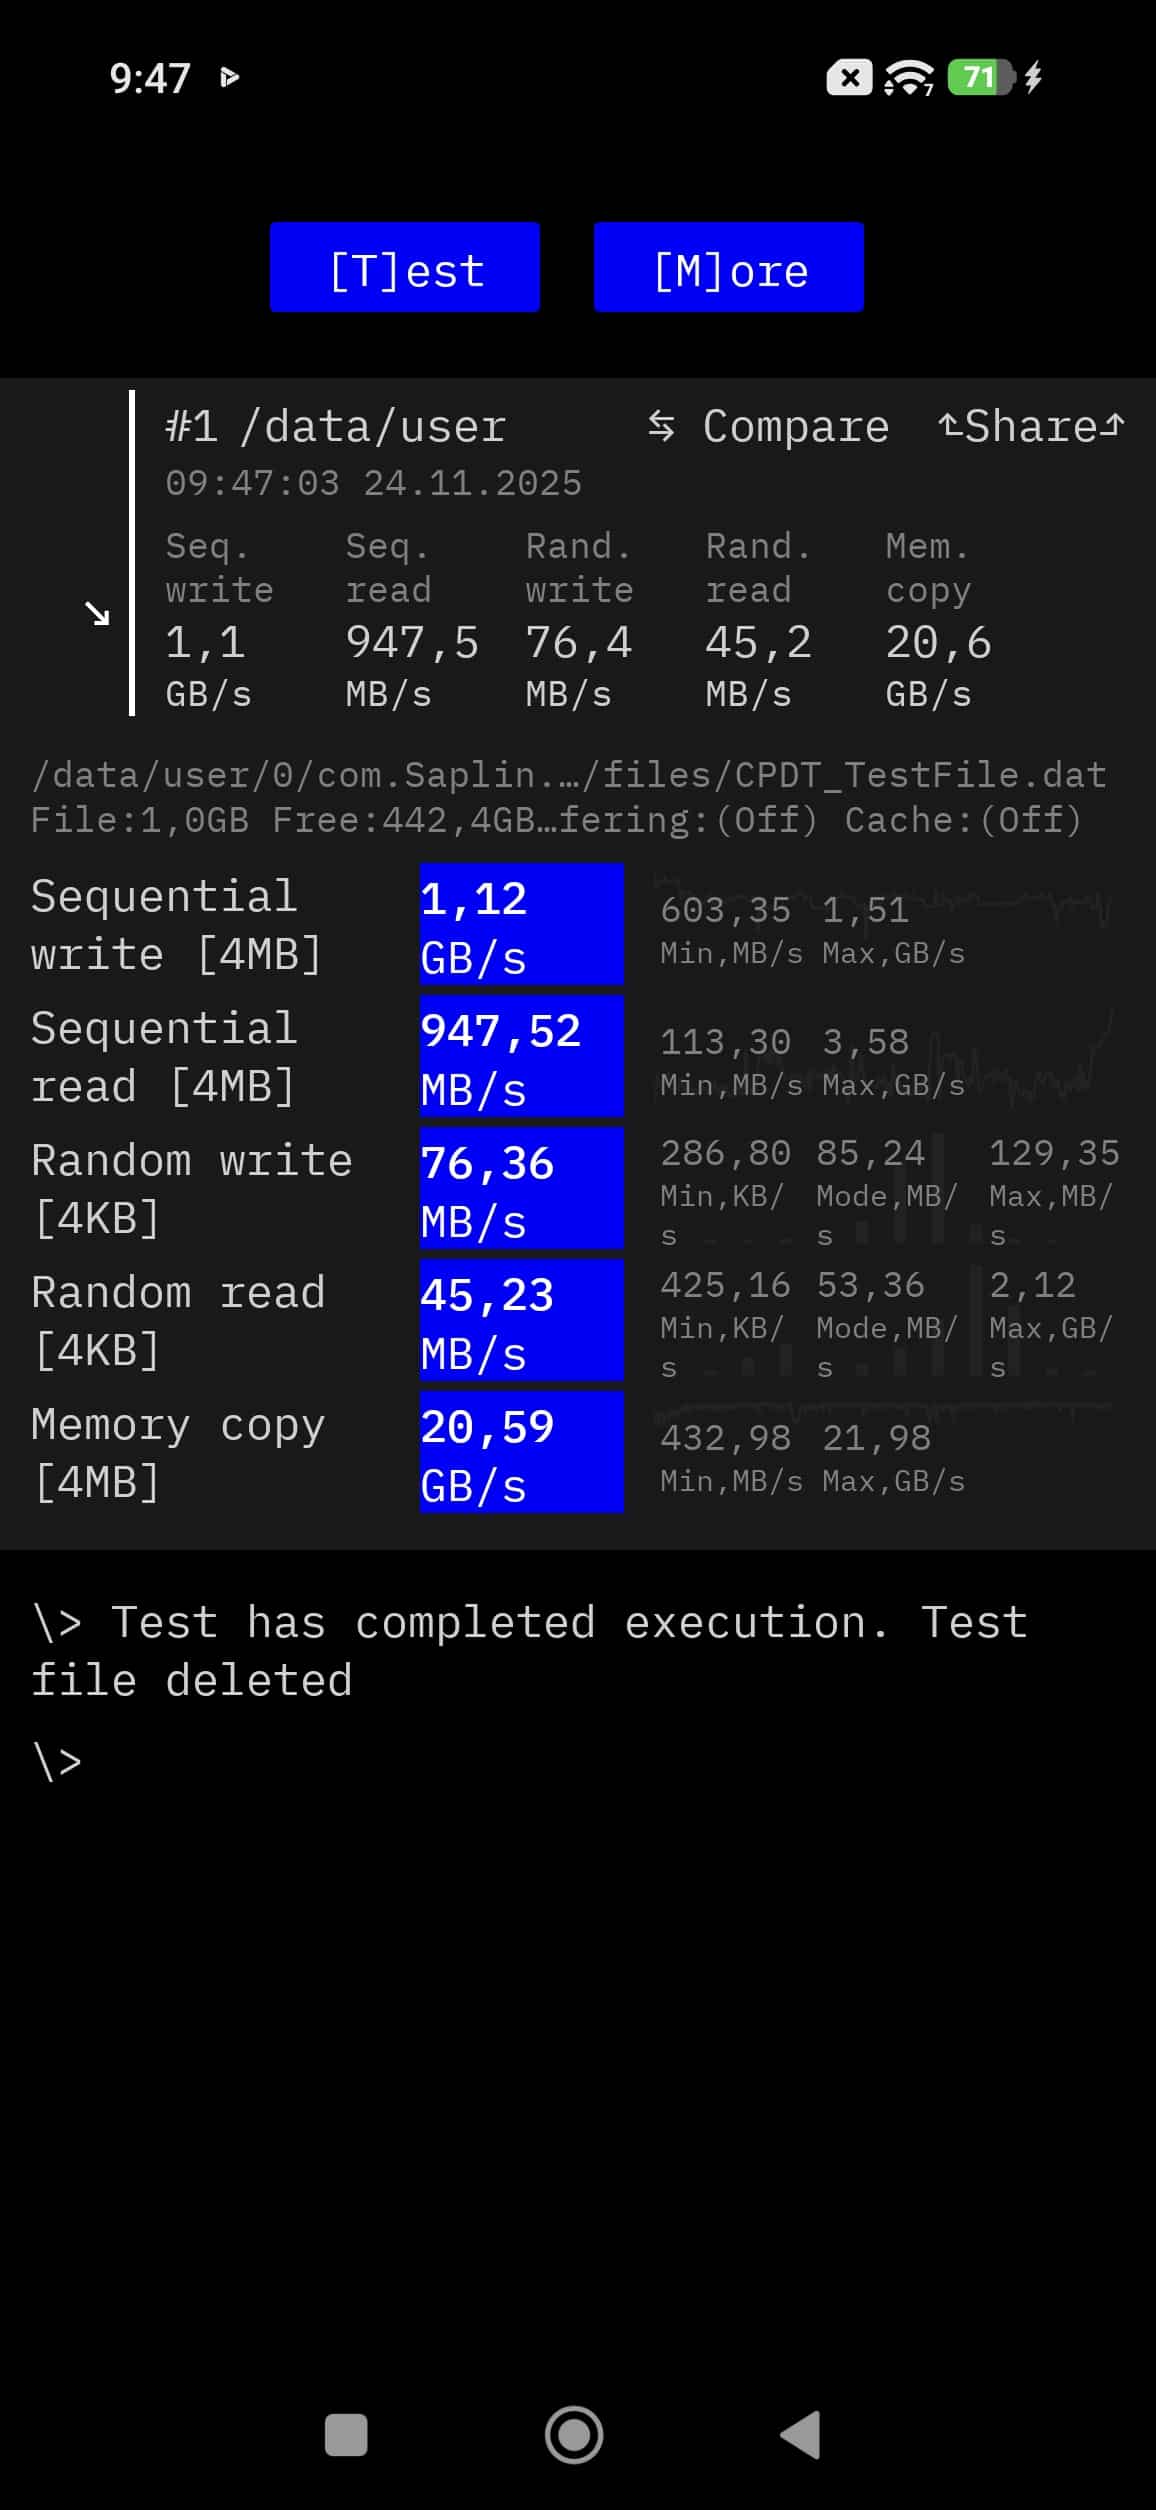
Task: Tap the battery indicator showing 71
Action: (980, 78)
